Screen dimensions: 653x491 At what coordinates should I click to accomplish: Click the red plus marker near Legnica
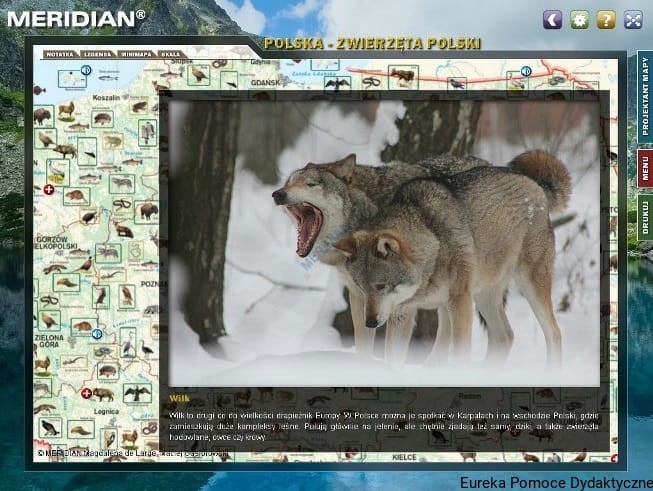[86, 393]
